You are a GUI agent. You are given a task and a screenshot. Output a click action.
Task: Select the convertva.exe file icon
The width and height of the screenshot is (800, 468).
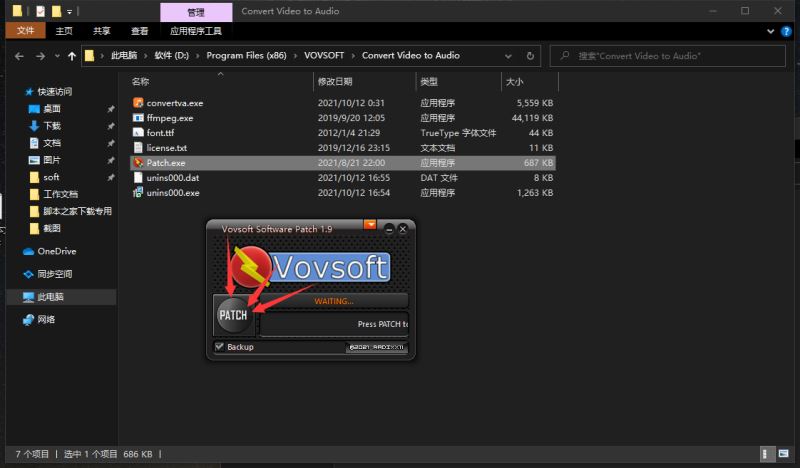click(x=138, y=103)
